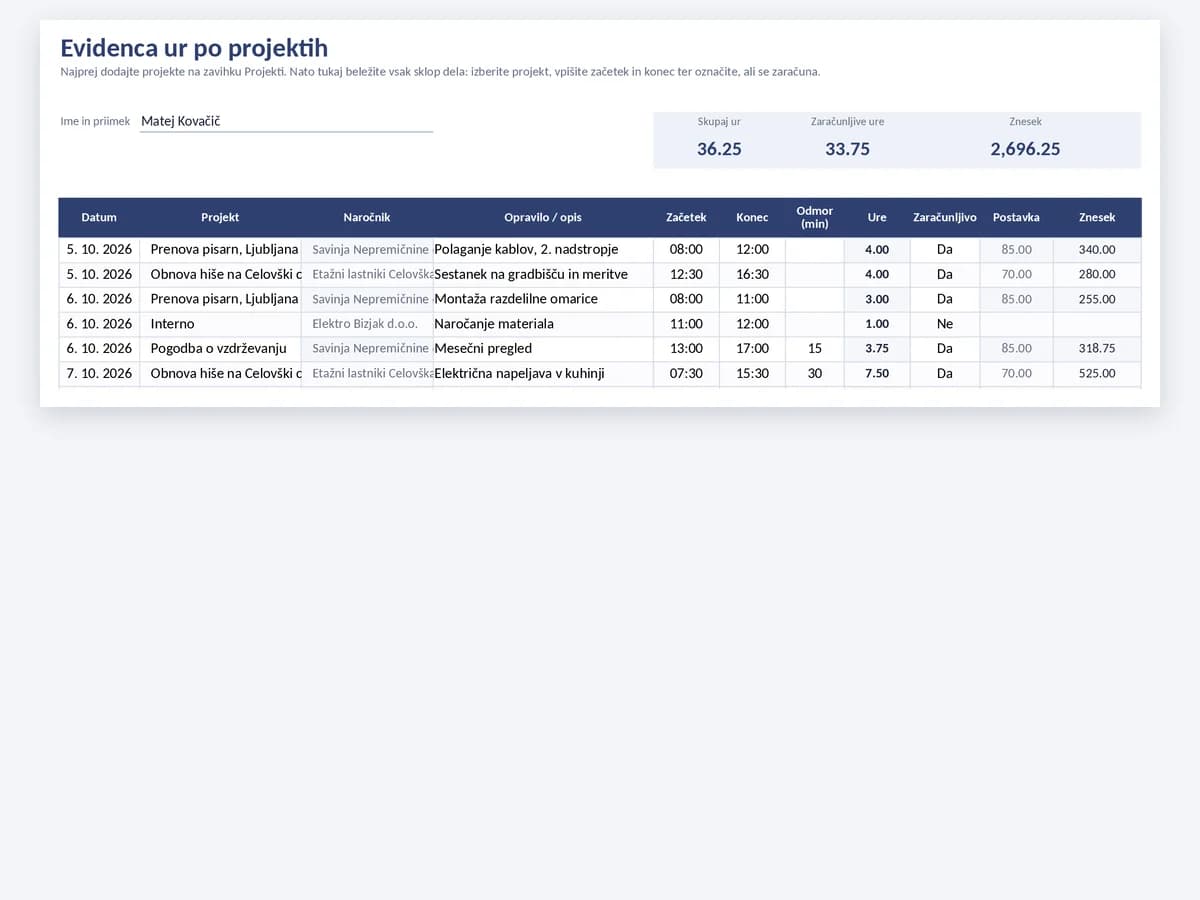Viewport: 1200px width, 900px height.
Task: Click the Naročnik column header
Action: [367, 217]
